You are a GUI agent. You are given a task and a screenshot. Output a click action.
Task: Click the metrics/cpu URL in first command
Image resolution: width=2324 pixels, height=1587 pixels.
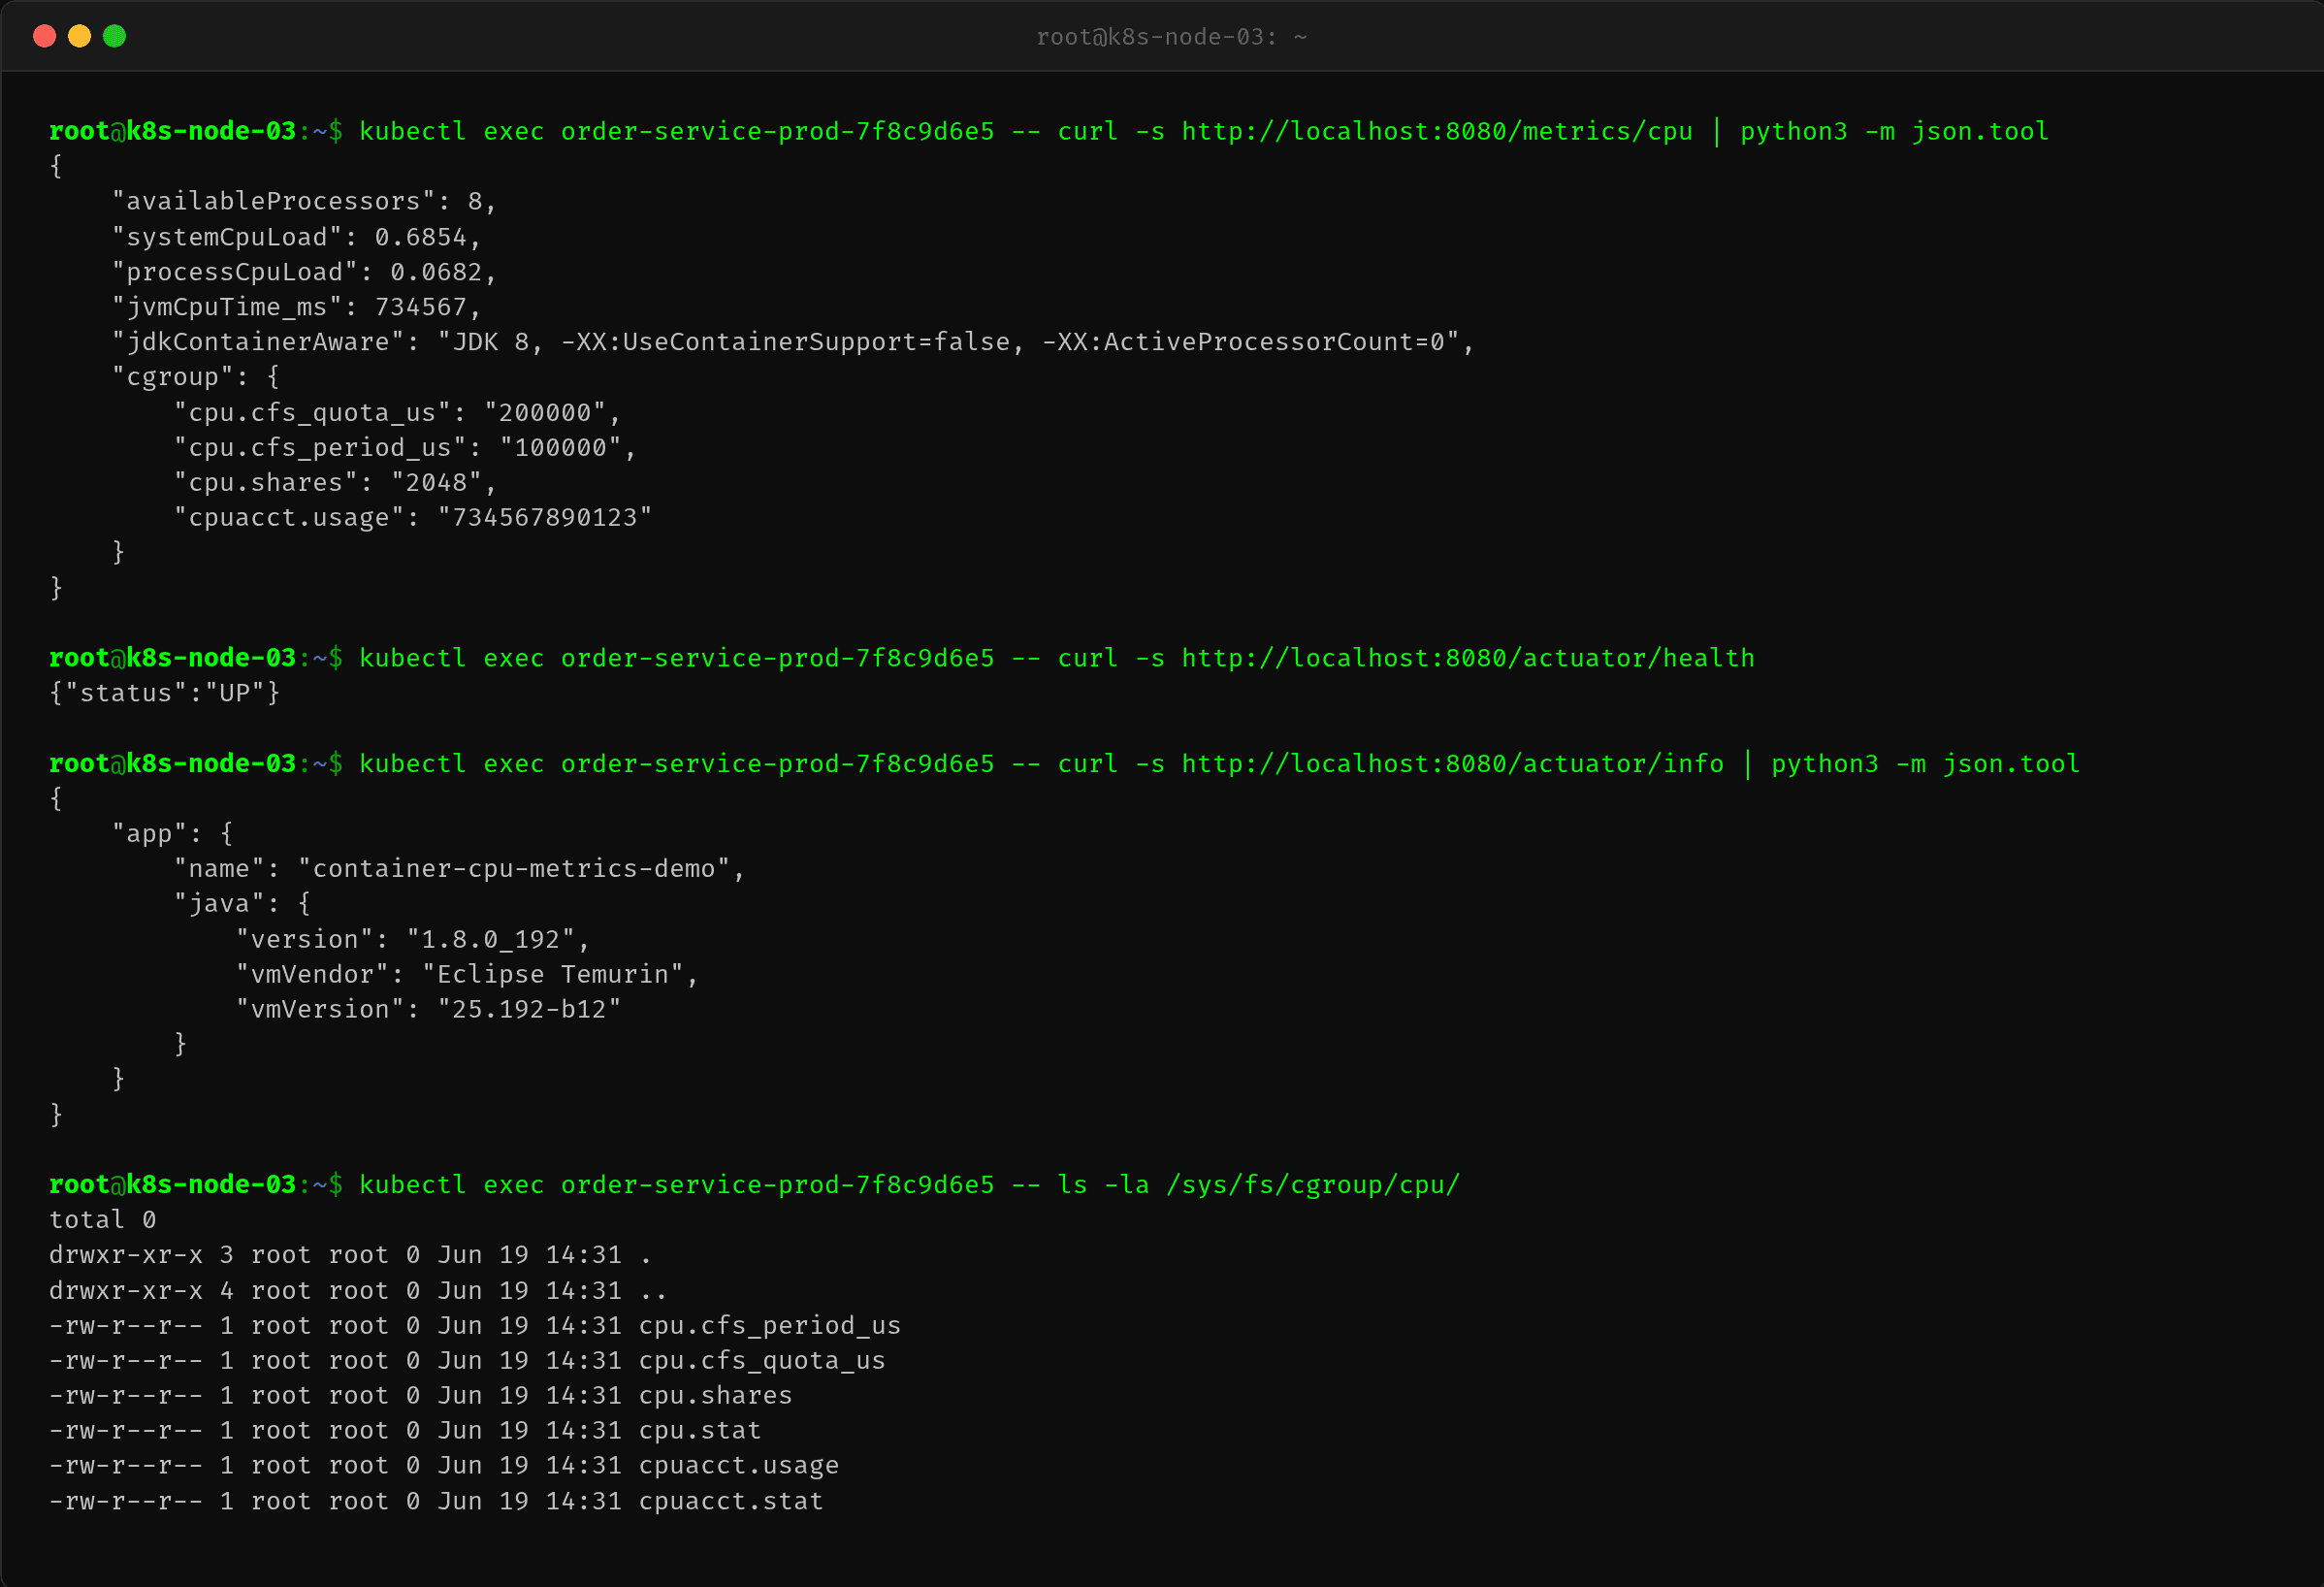(x=1437, y=132)
